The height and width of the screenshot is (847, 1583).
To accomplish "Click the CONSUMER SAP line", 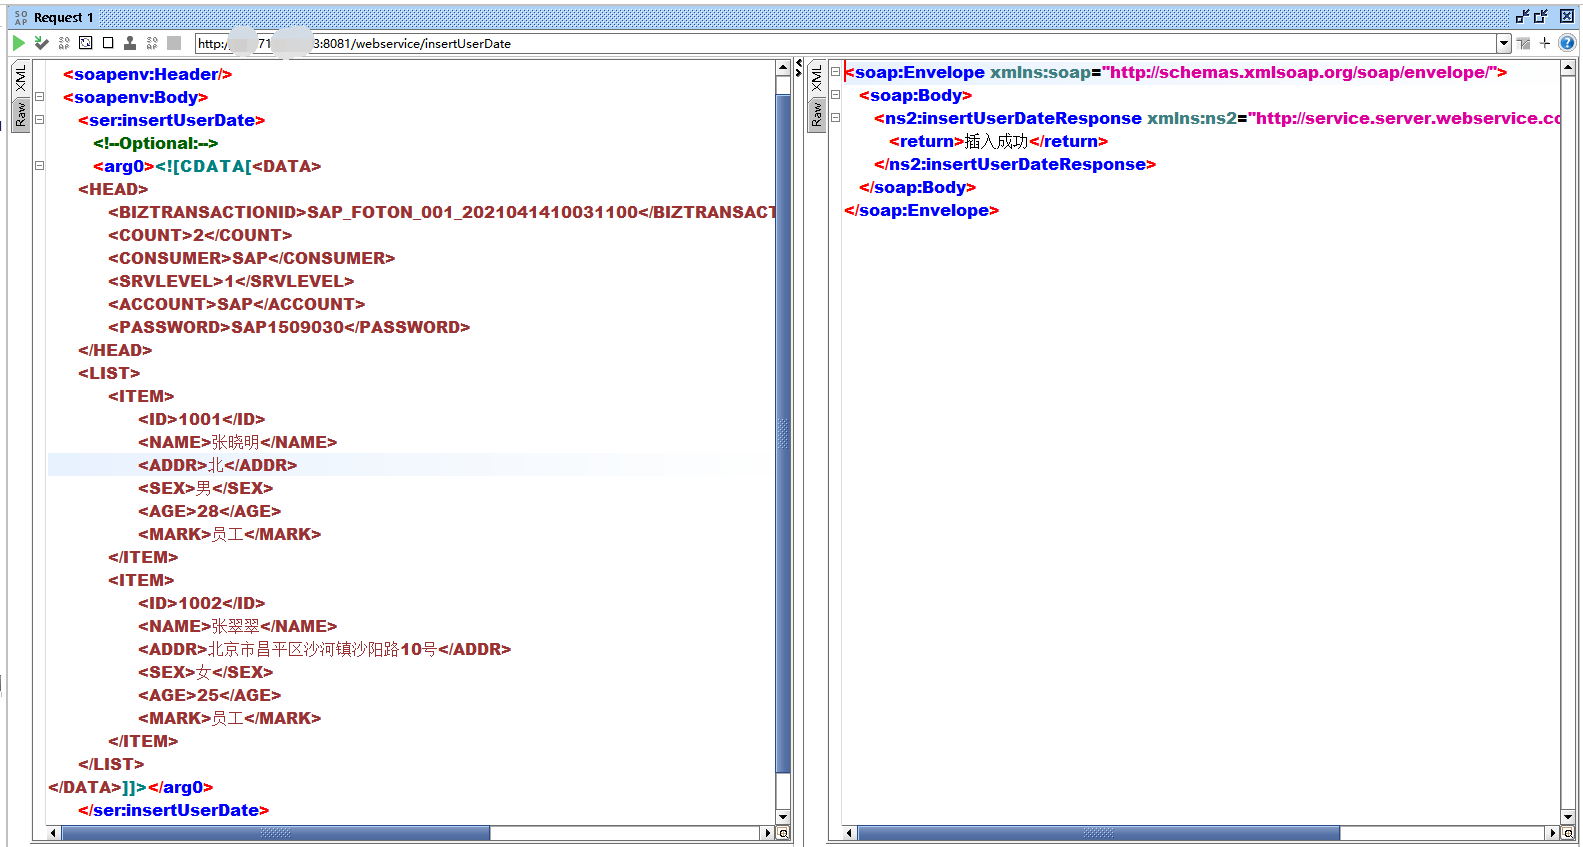I will click(252, 258).
